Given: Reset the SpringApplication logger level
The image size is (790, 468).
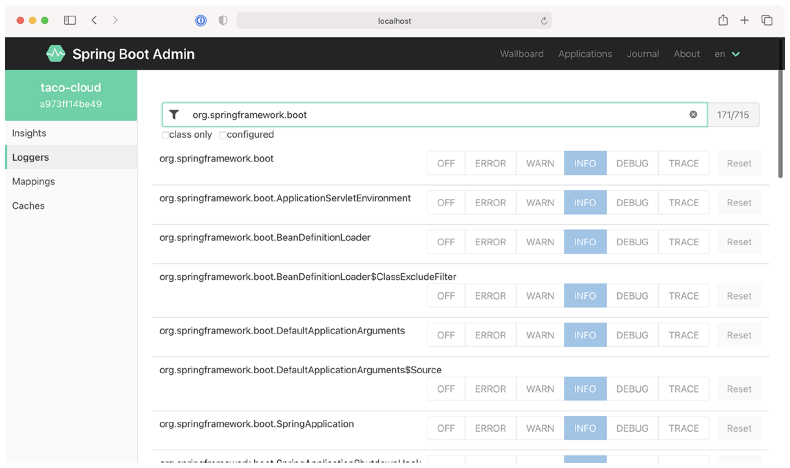Looking at the screenshot, I should click(739, 429).
